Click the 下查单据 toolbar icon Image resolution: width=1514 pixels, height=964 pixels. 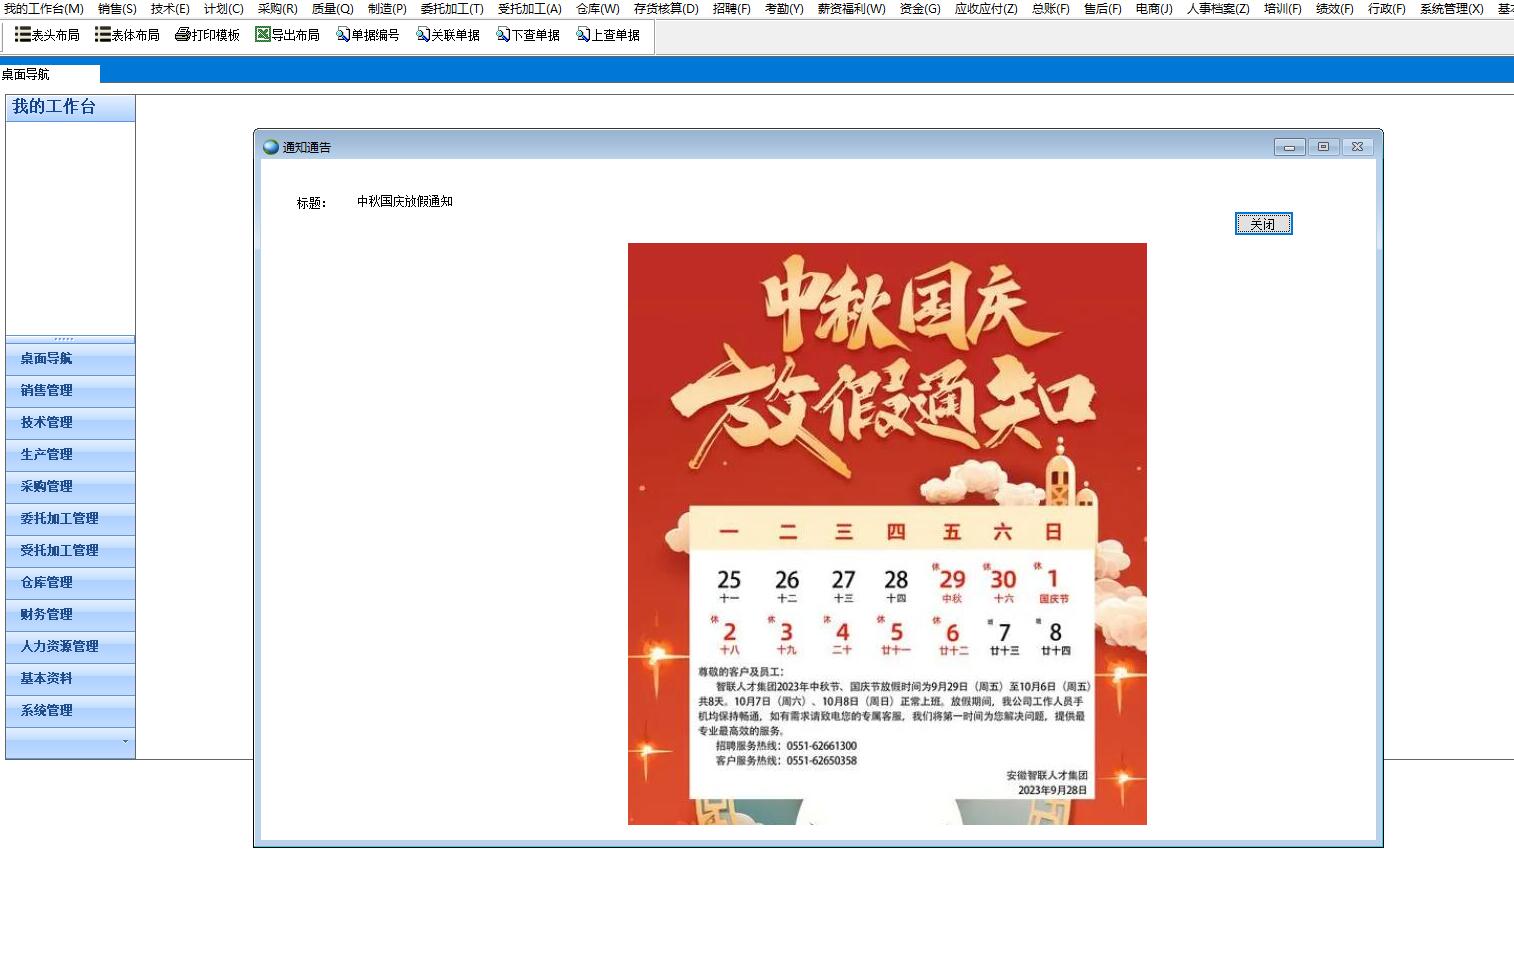503,35
